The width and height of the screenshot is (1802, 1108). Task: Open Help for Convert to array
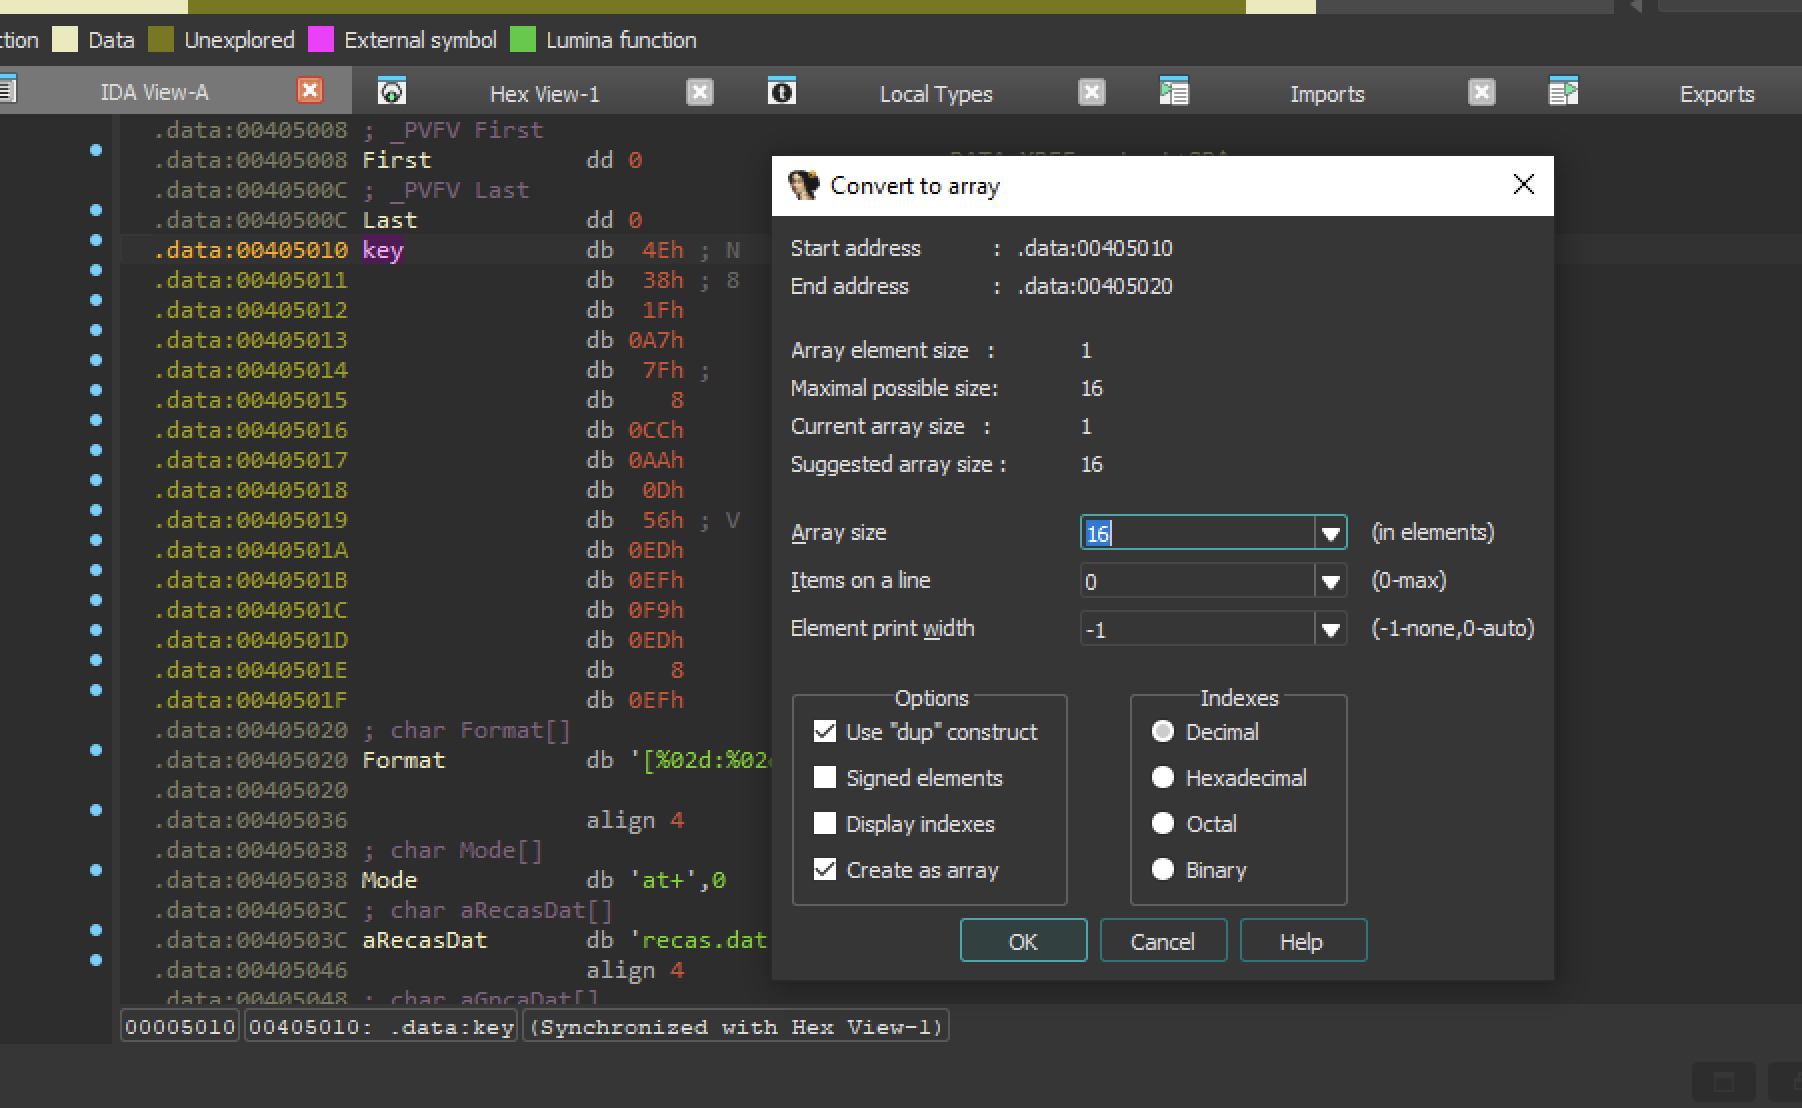click(x=1303, y=941)
